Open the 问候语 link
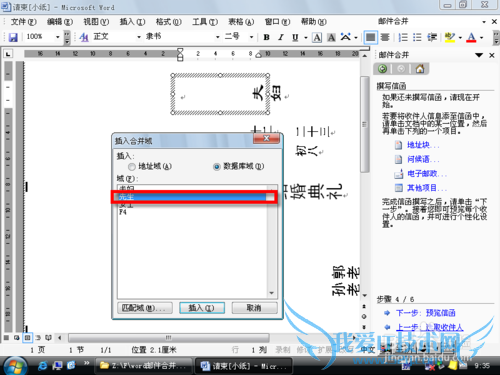Viewport: 500px width, 375px height. (x=423, y=159)
